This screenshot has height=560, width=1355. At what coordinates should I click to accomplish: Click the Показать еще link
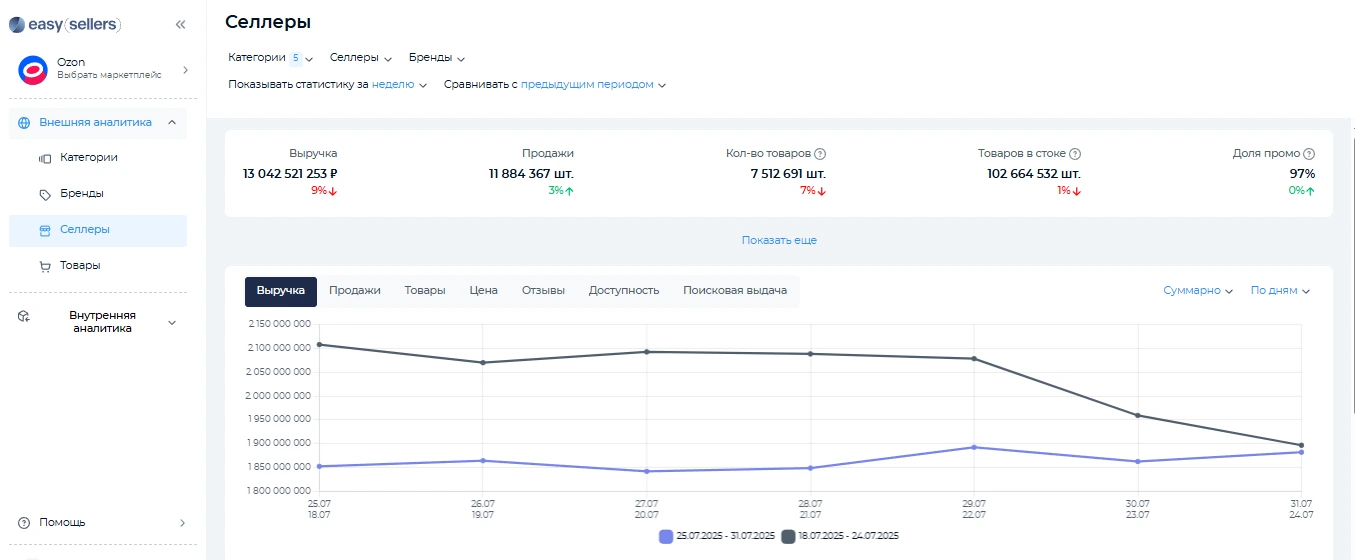tap(779, 241)
